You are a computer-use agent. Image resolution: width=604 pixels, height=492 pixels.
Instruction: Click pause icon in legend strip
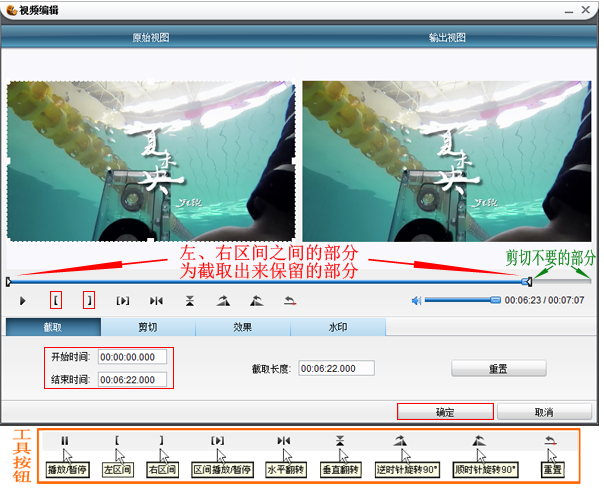tap(64, 440)
